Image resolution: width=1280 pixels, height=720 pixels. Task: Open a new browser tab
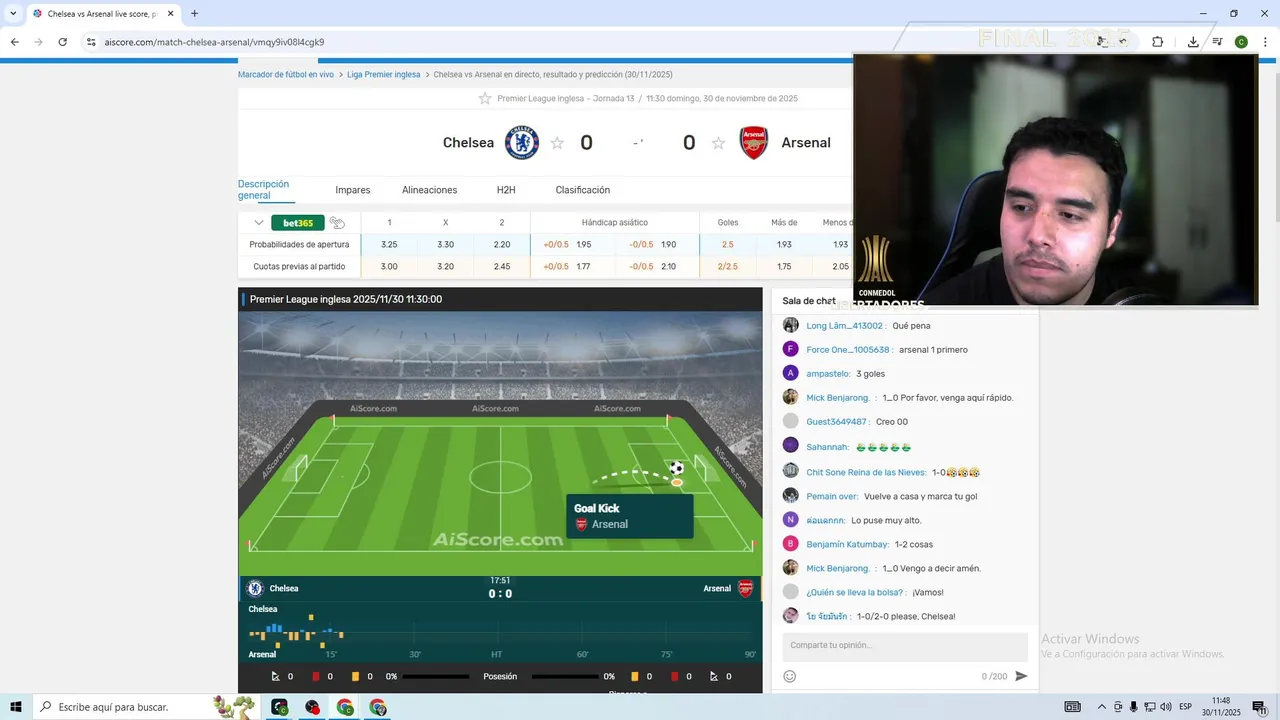194,14
